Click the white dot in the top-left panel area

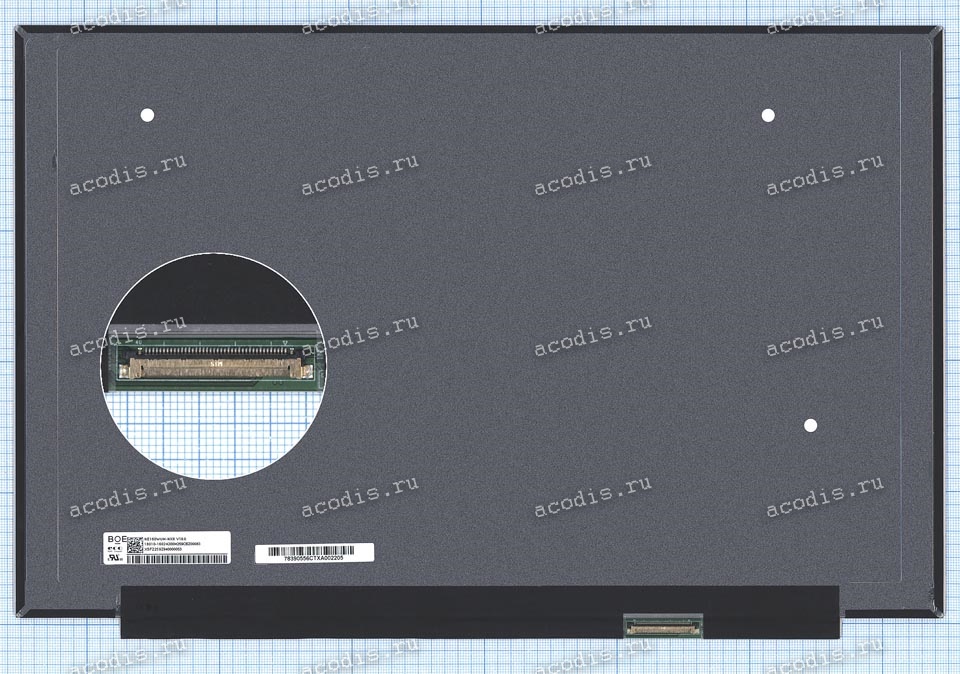pyautogui.click(x=147, y=115)
